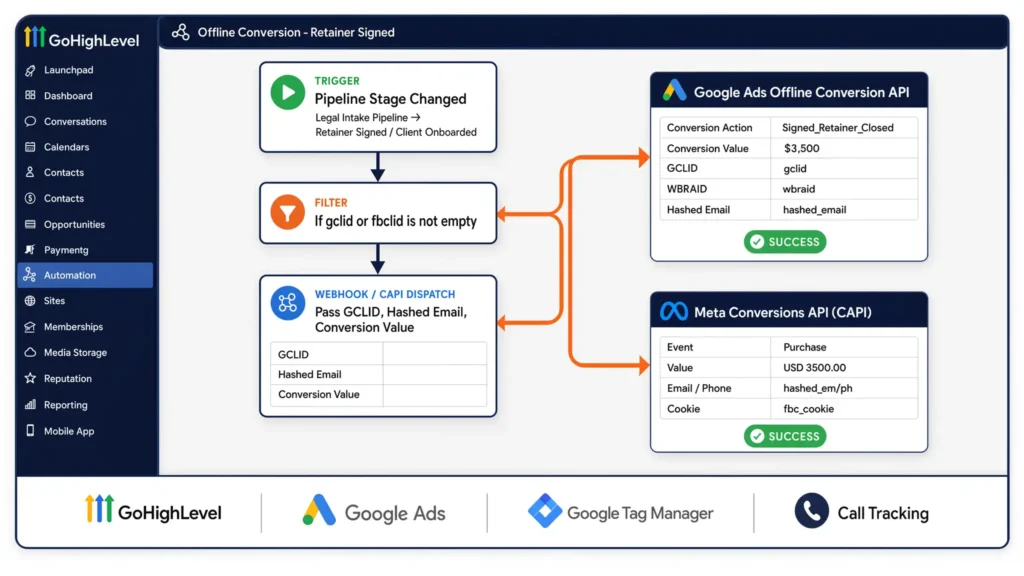The image size is (1024, 576).
Task: Click the 'Google Ads Offline Conversion API' heading
Action: 801,92
